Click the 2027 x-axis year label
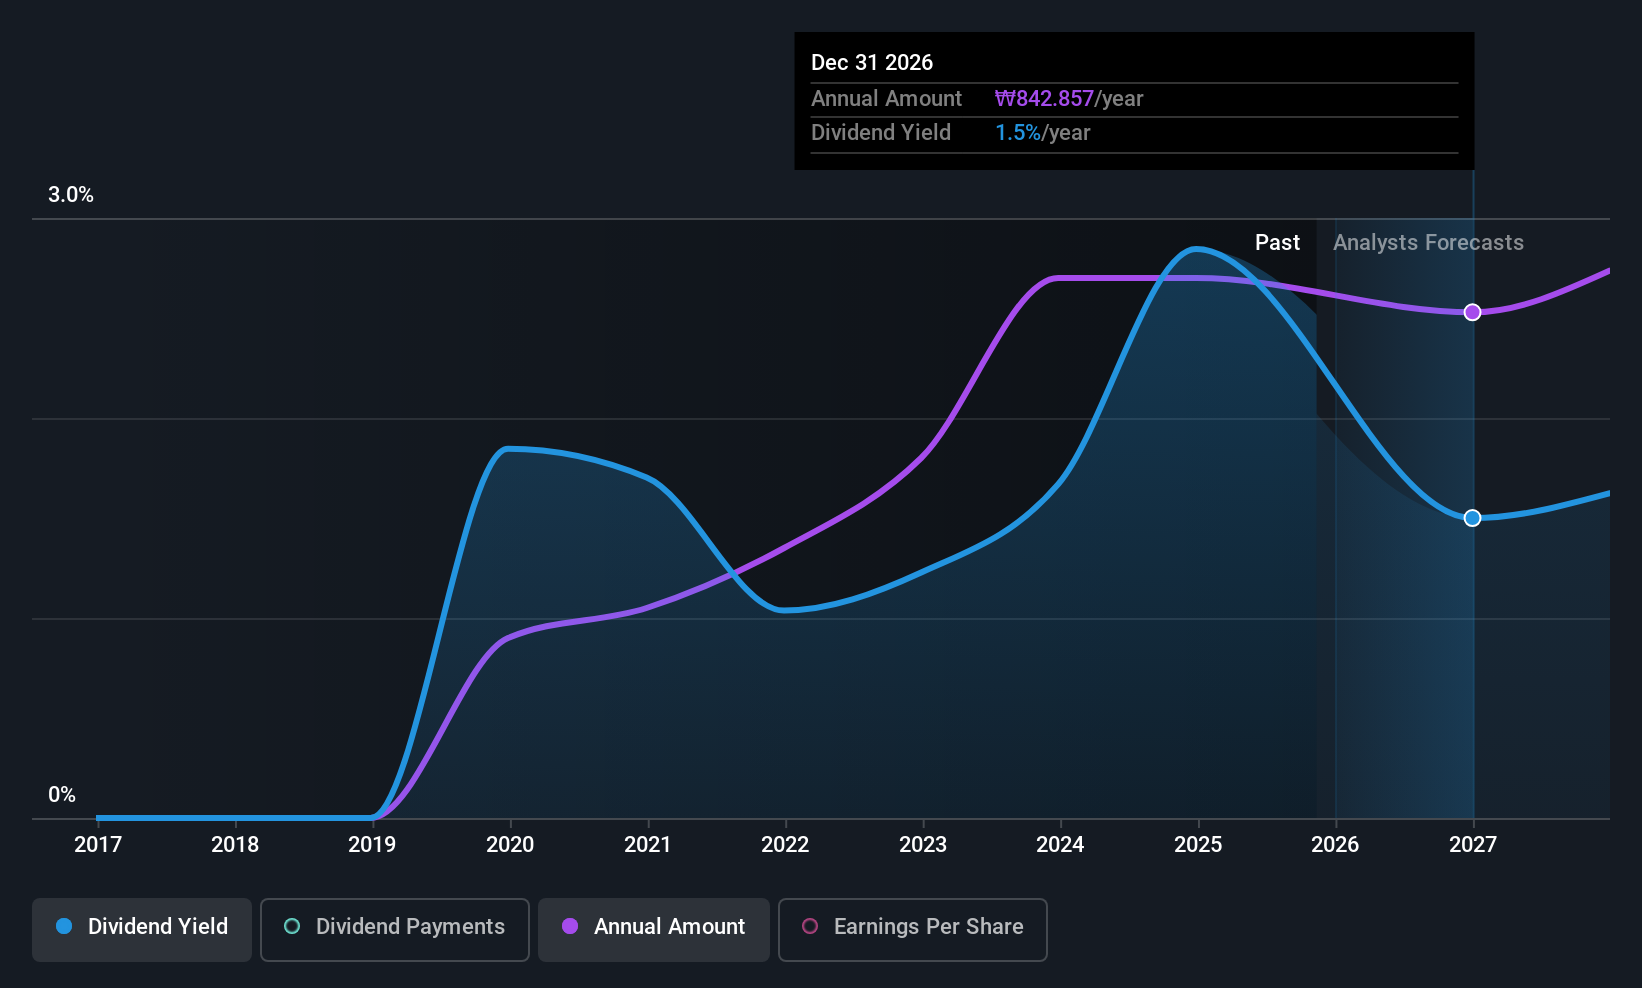Screen dimensions: 1642x988 pyautogui.click(x=1473, y=845)
